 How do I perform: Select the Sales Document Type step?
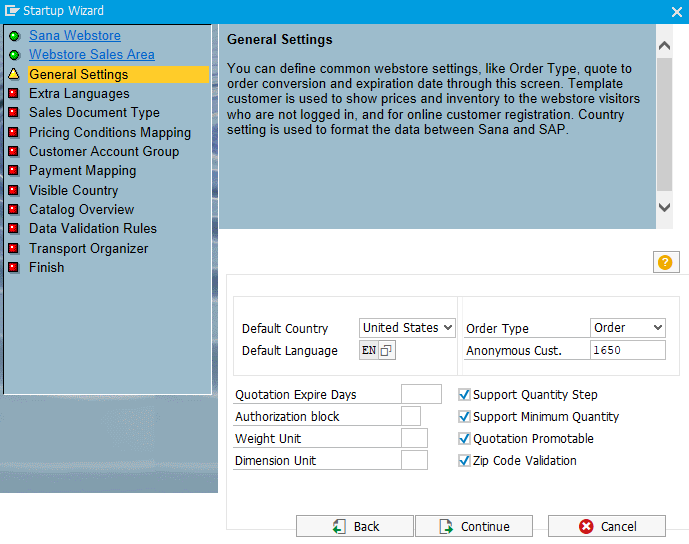94,113
